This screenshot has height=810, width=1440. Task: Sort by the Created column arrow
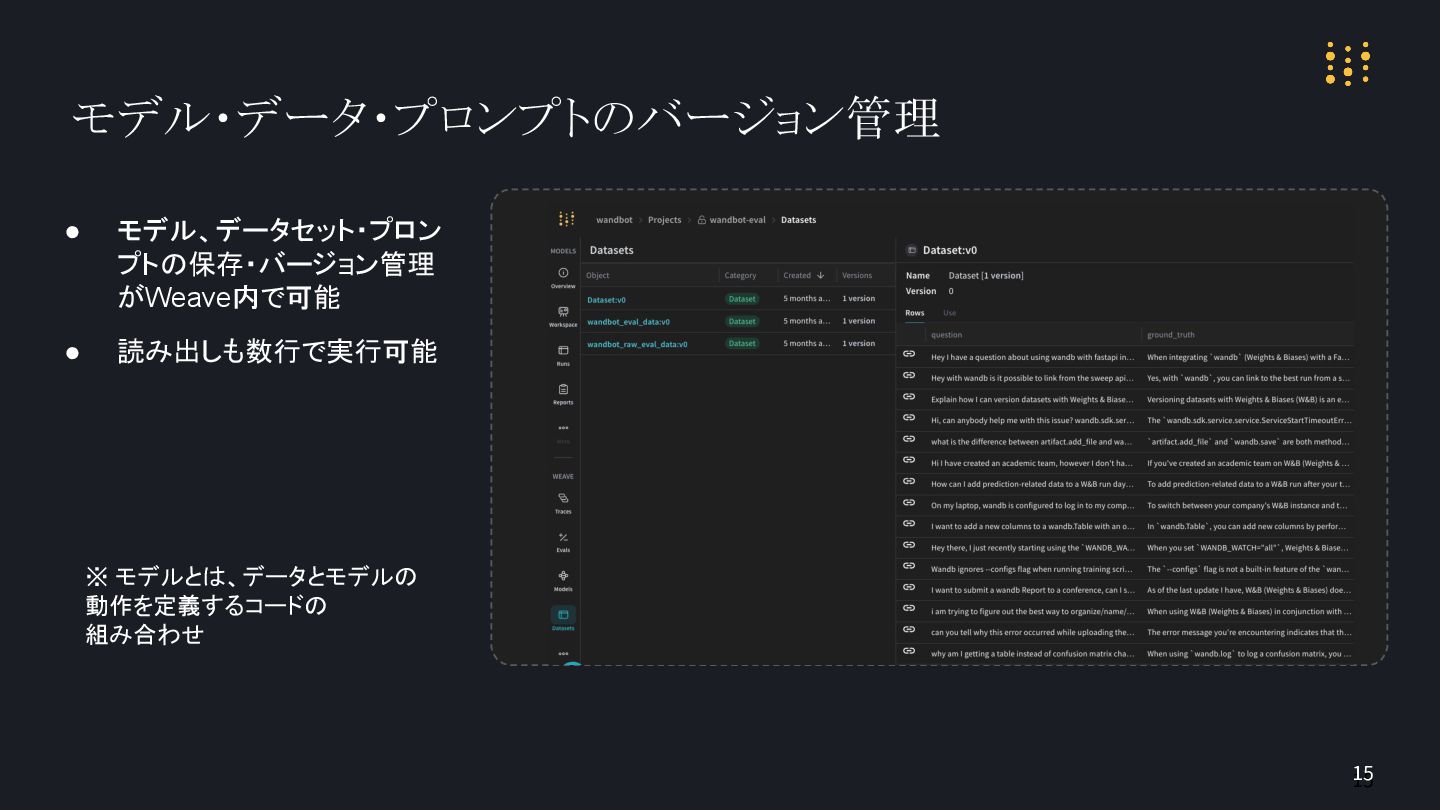point(821,275)
